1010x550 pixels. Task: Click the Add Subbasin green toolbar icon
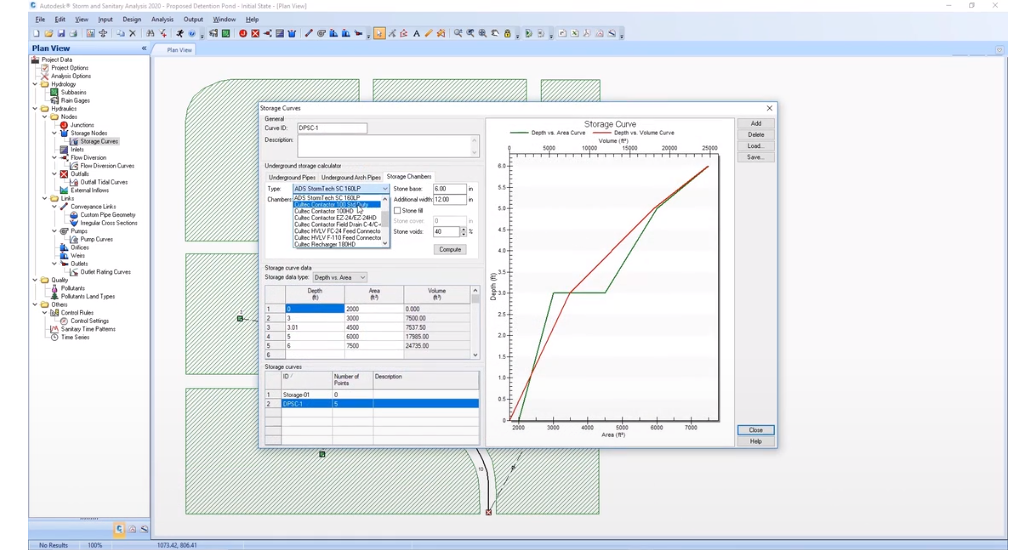click(x=226, y=33)
